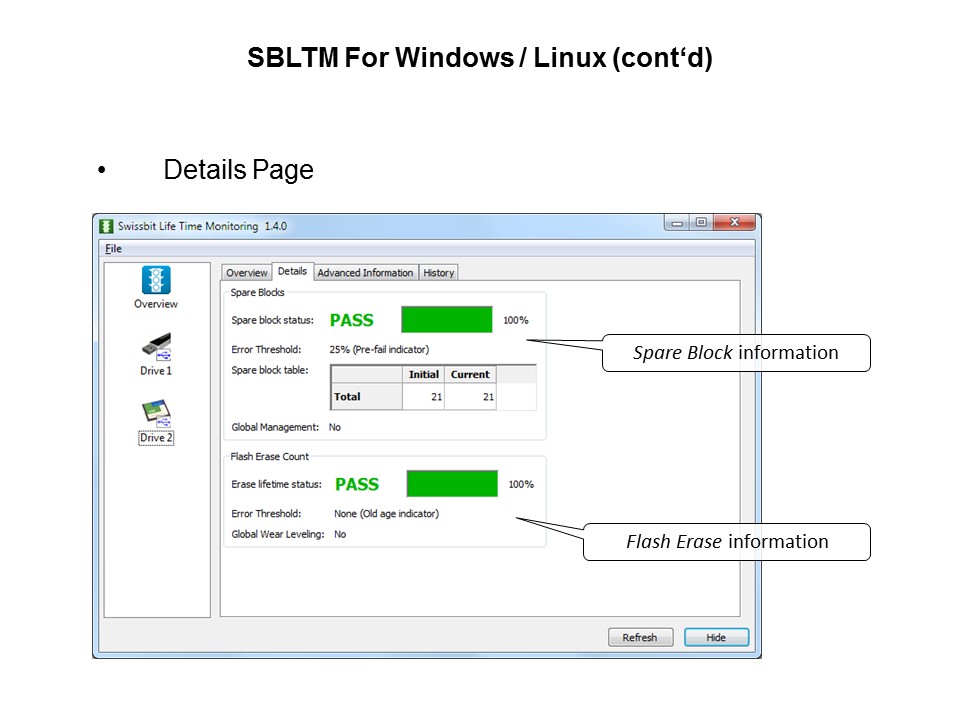This screenshot has width=960, height=720.
Task: Select the Drive 1 USB stick icon
Action: point(157,347)
